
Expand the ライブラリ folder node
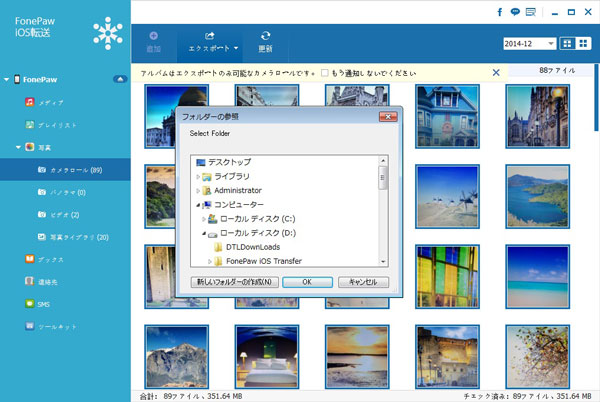[198, 177]
